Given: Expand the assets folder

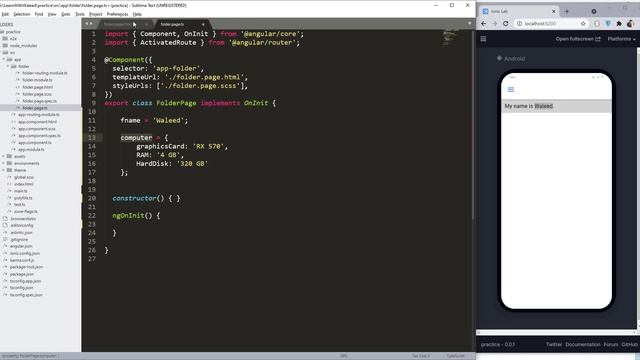Looking at the screenshot, I should coord(20,156).
